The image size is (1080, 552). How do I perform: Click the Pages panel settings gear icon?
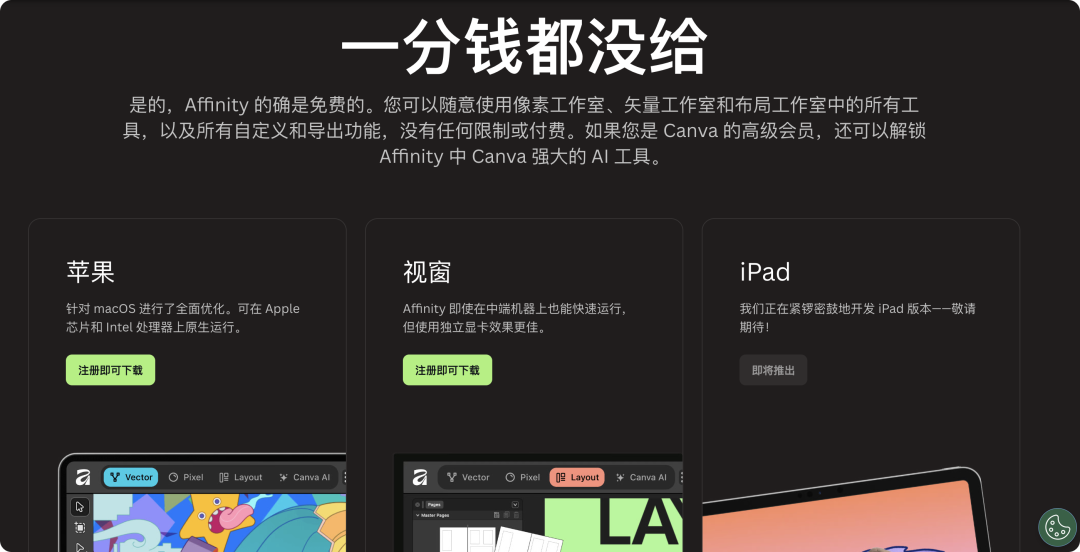417,504
